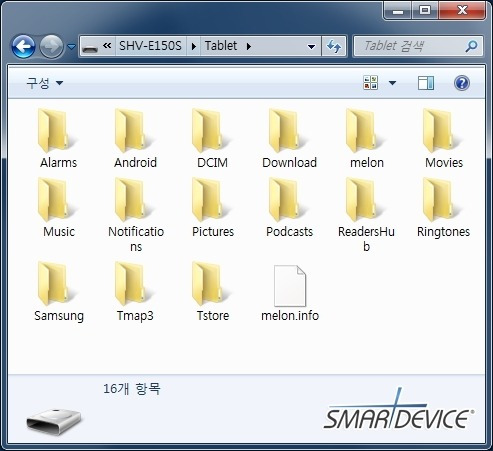This screenshot has width=493, height=451.
Task: Select the Pictures folder icon
Action: [x=212, y=200]
